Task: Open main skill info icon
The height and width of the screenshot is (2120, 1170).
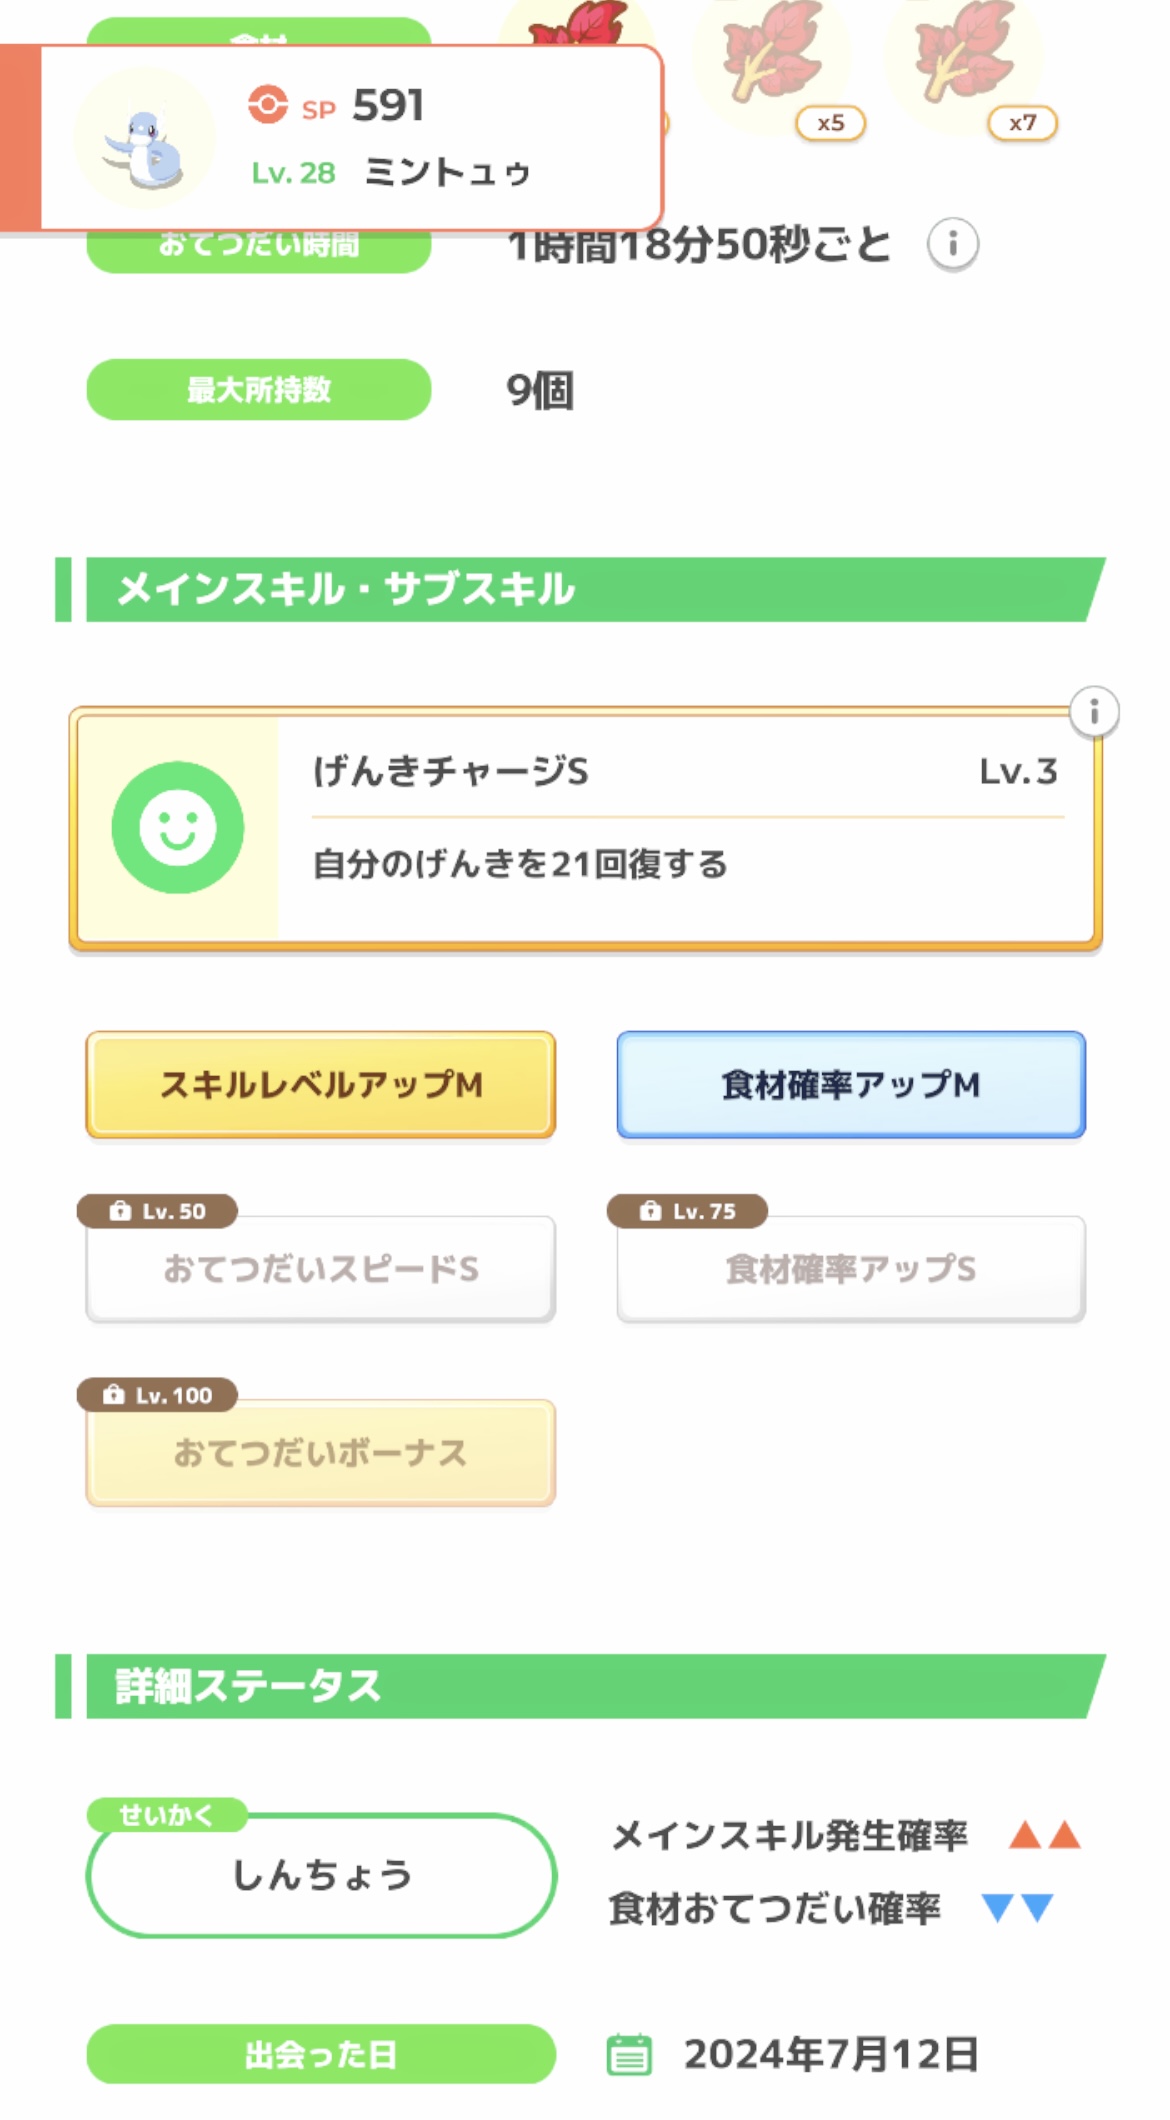Action: pos(1094,712)
